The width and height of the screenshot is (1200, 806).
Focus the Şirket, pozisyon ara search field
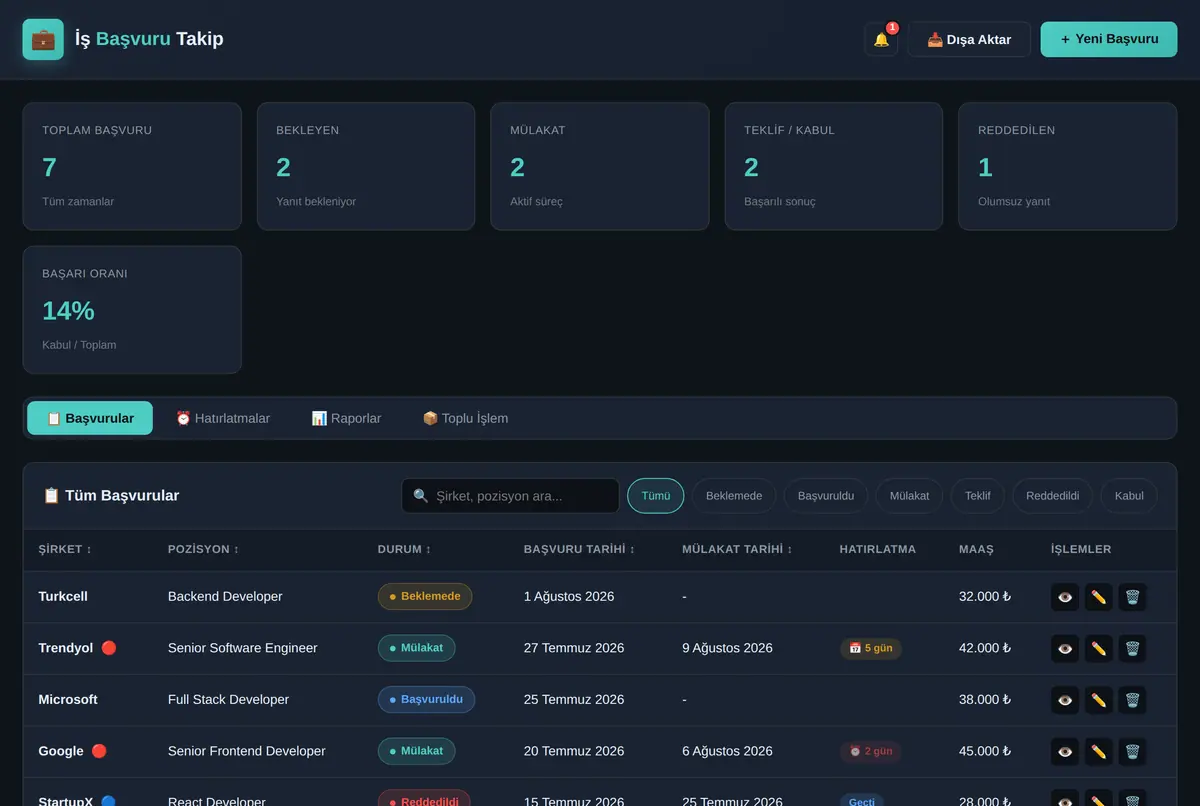[510, 496]
